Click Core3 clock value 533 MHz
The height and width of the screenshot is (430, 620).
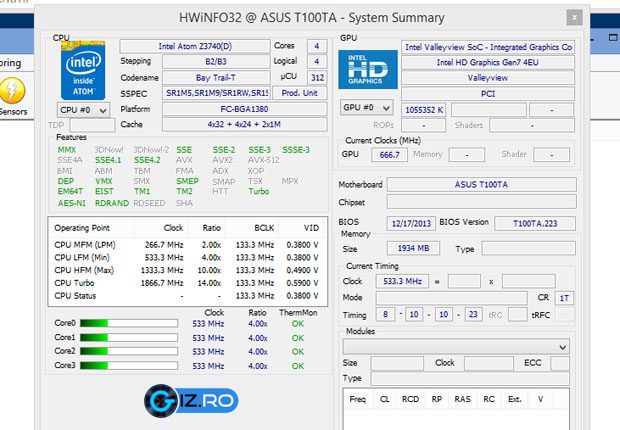click(x=208, y=366)
